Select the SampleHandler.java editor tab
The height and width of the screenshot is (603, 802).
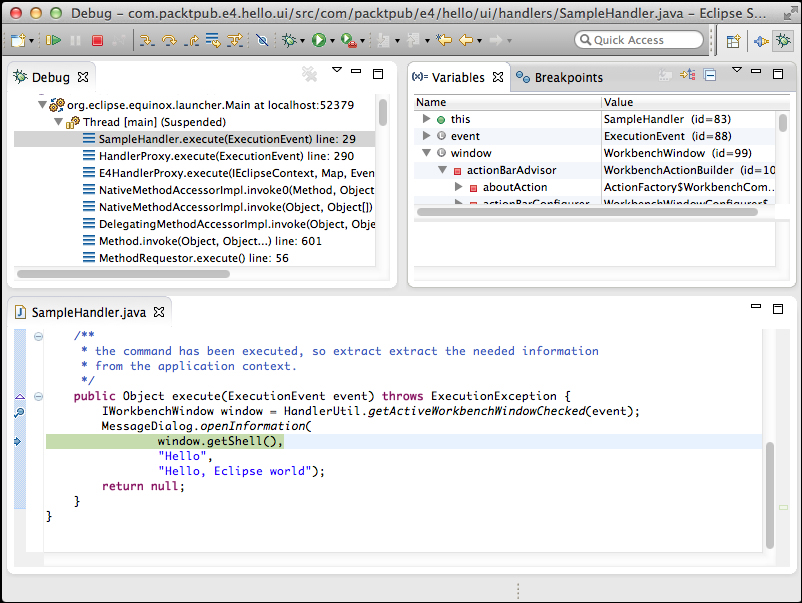(x=87, y=312)
